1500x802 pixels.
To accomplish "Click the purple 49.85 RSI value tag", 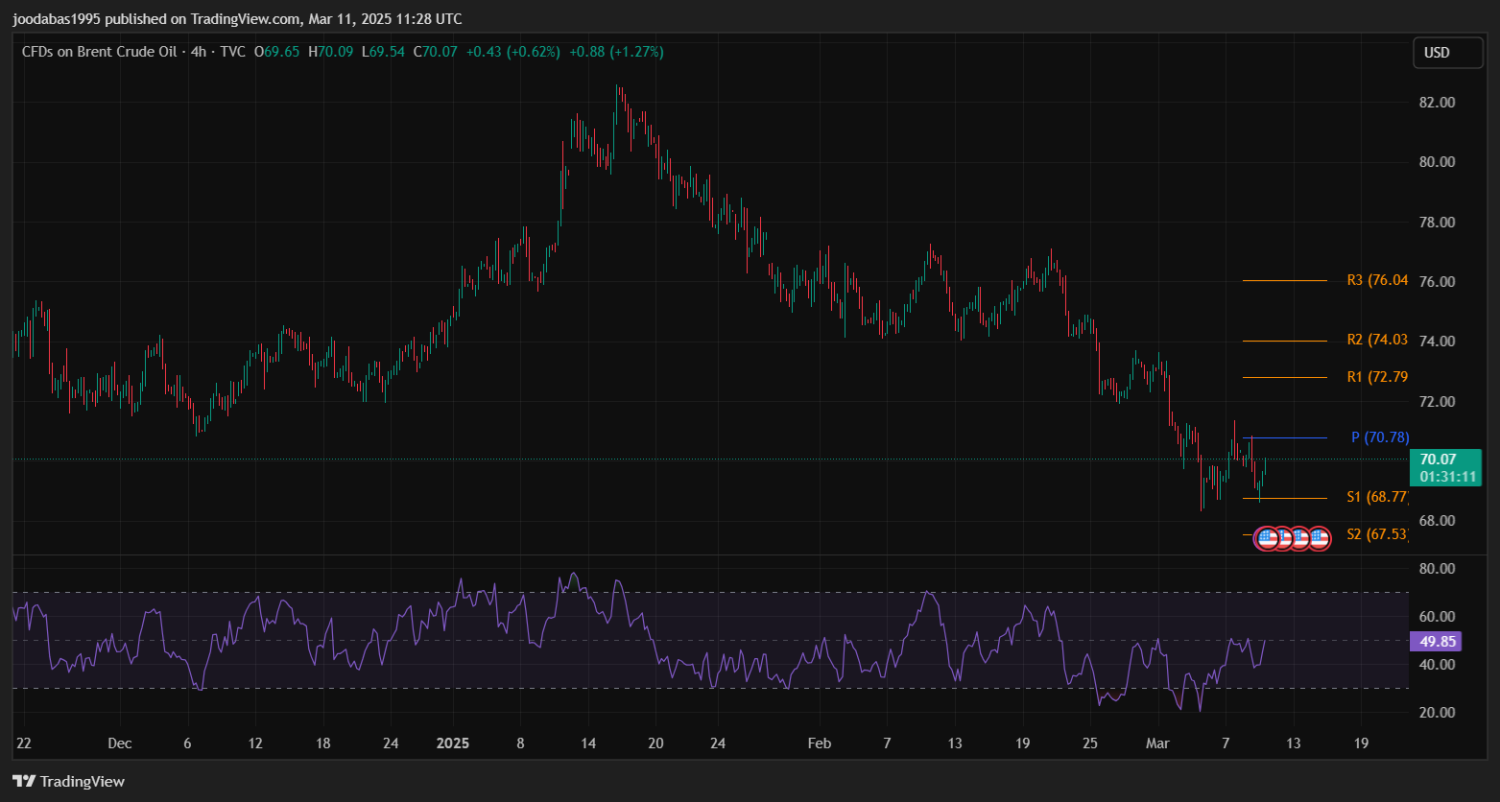I will [x=1438, y=641].
